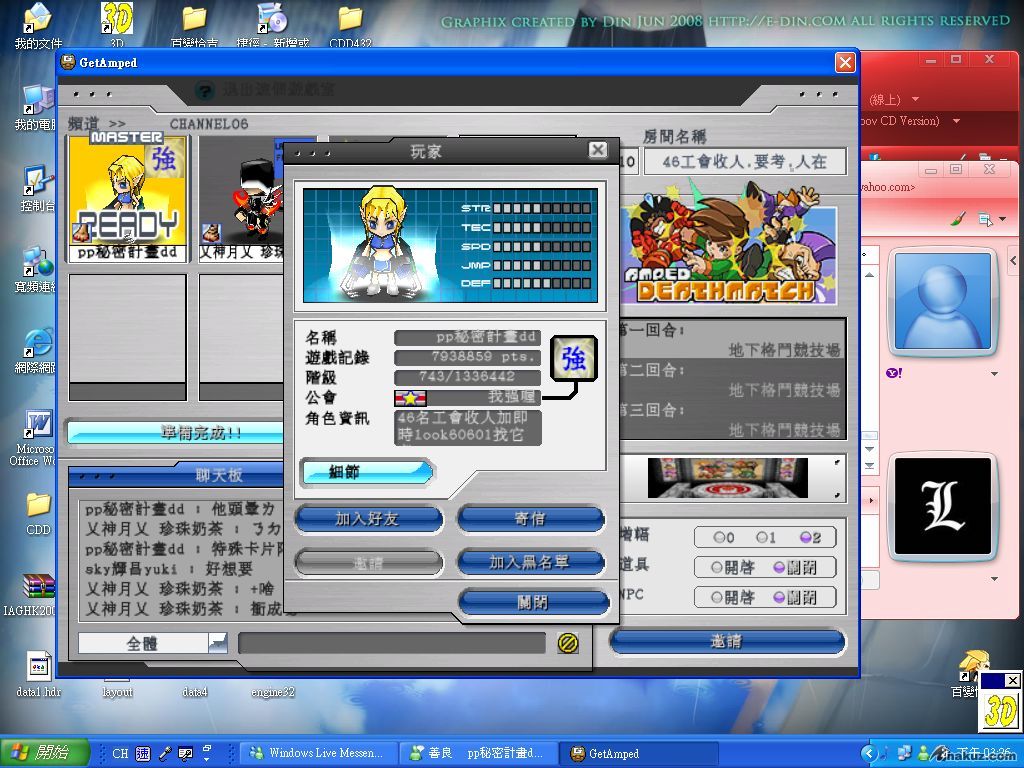Click the IME input method icon on the taskbar
Screen dimensions: 1024x768
coord(143,753)
